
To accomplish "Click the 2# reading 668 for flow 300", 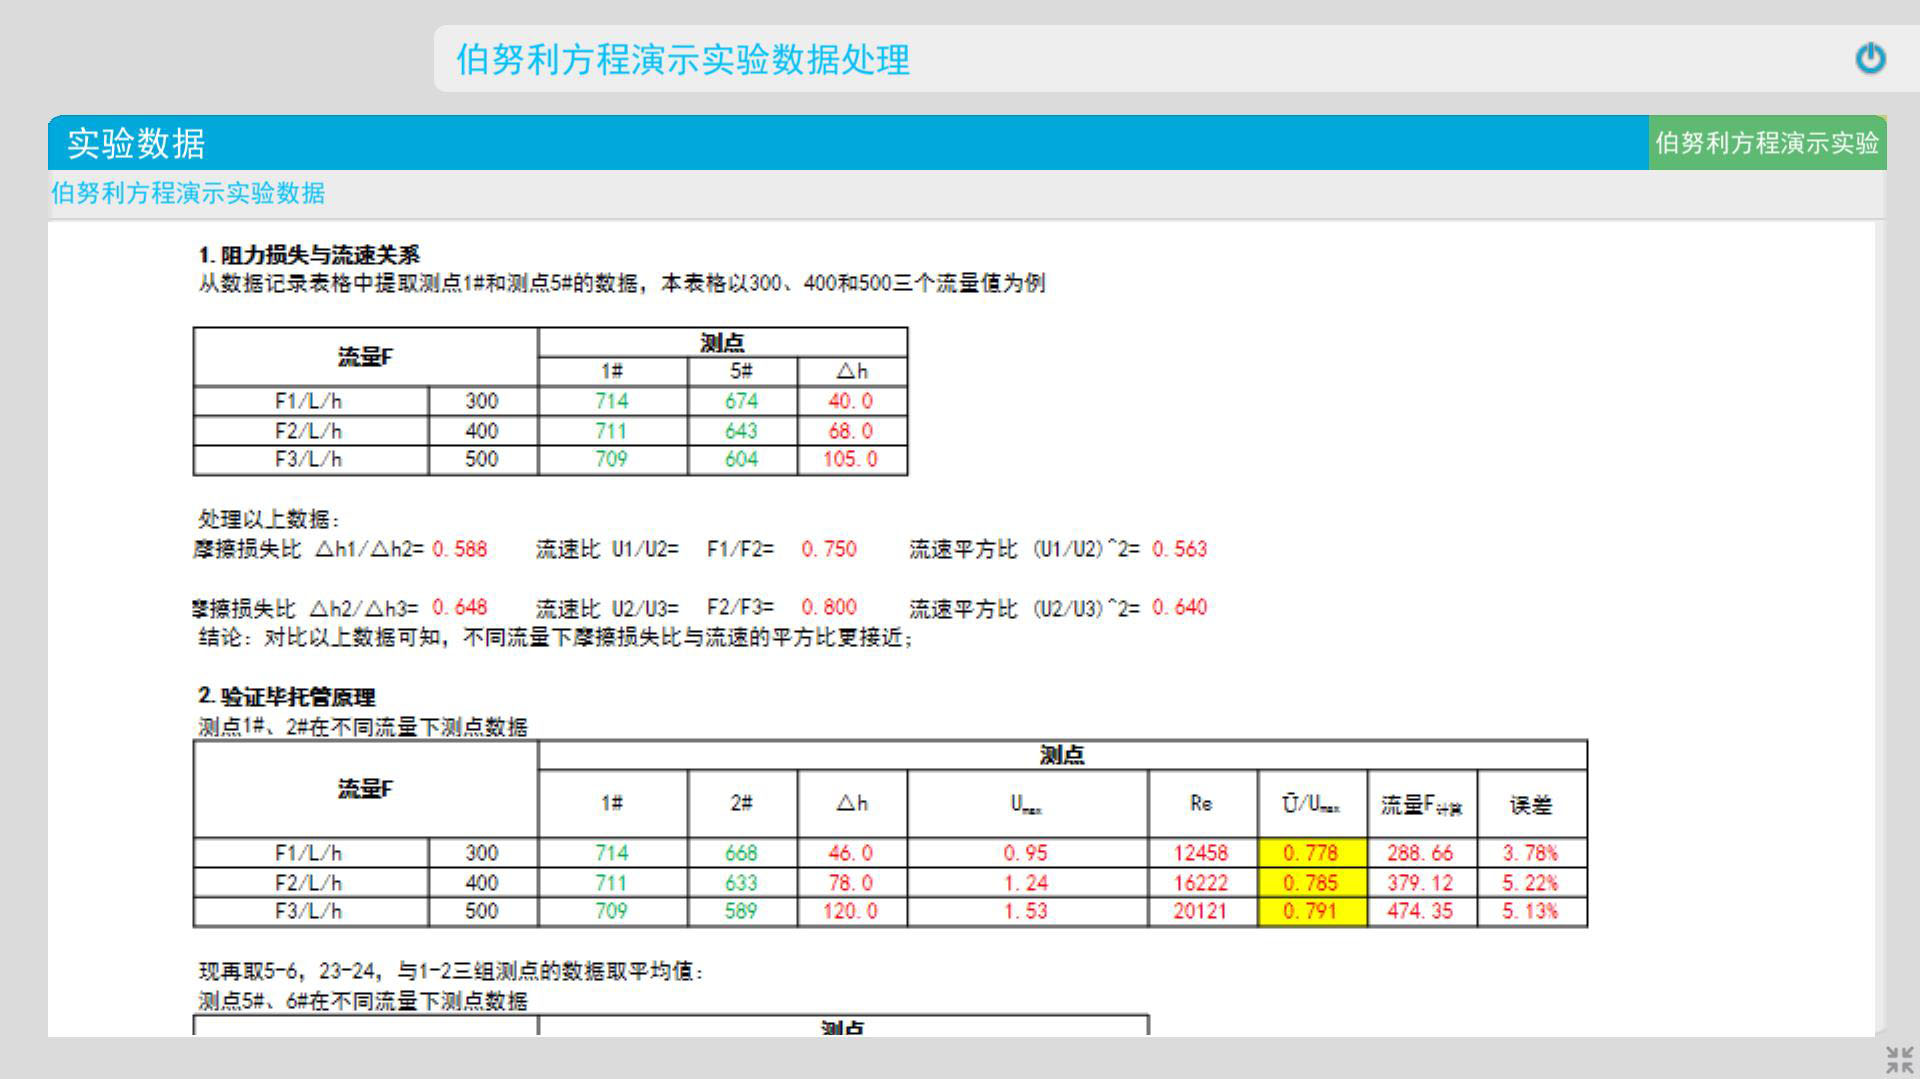I will tap(740, 852).
